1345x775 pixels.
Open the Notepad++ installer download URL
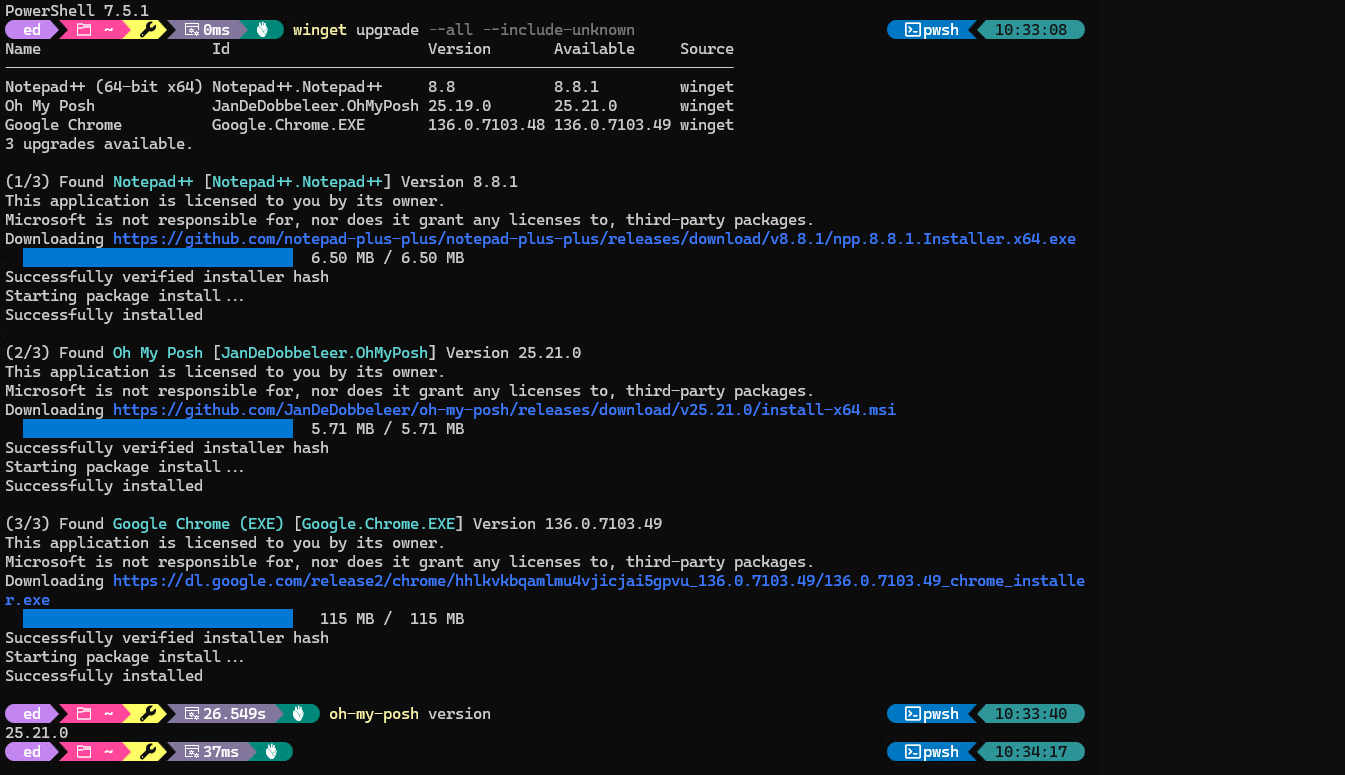click(x=593, y=239)
